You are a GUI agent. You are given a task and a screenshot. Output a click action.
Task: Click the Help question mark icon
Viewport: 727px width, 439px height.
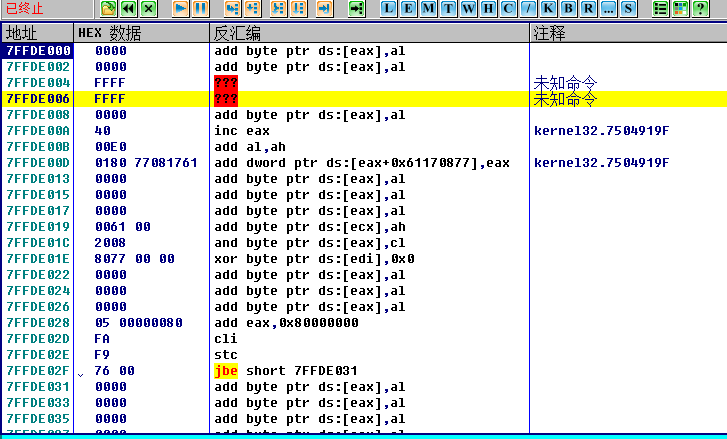pyautogui.click(x=700, y=8)
